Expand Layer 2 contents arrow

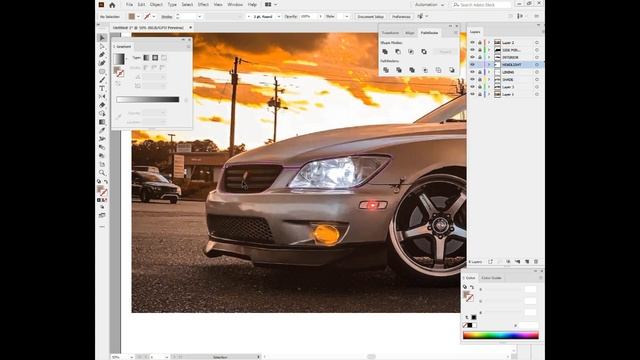click(x=489, y=42)
